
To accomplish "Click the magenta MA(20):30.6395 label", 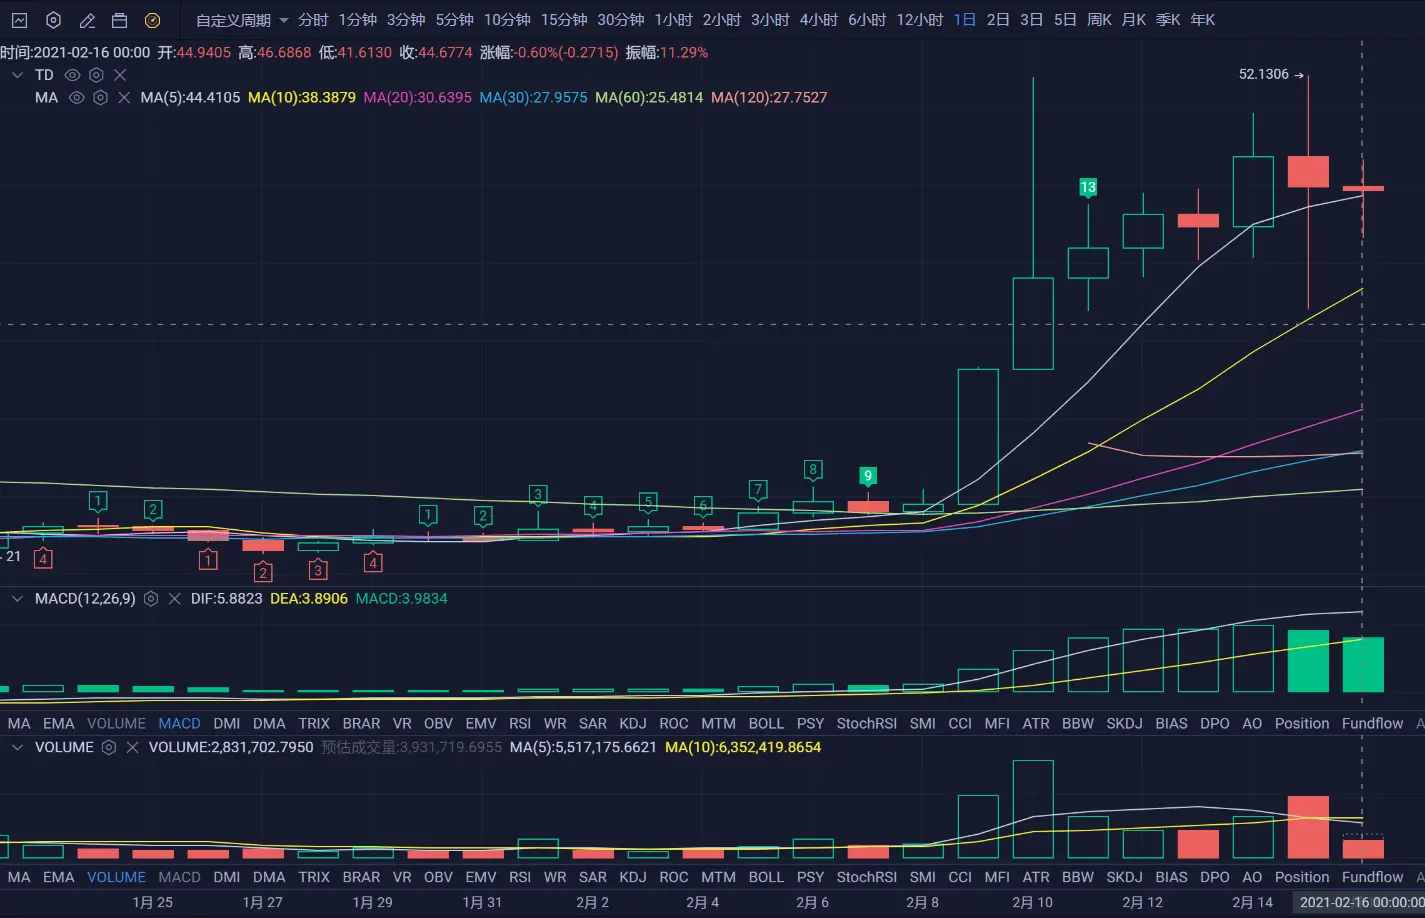I will click(x=417, y=97).
